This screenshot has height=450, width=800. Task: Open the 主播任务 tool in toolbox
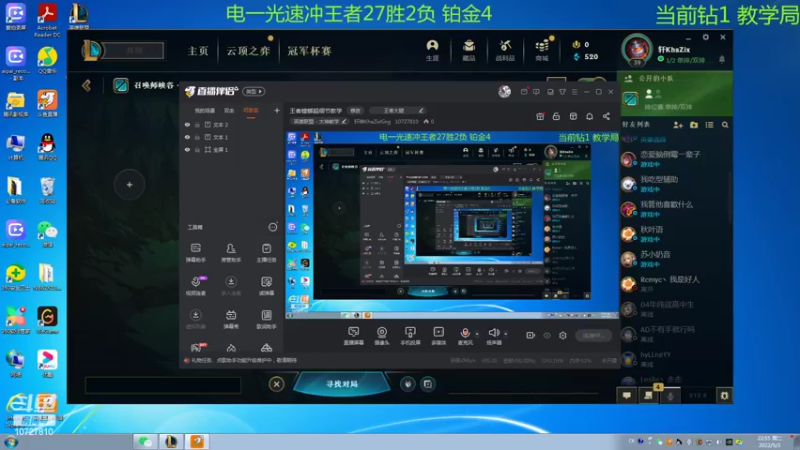click(266, 253)
